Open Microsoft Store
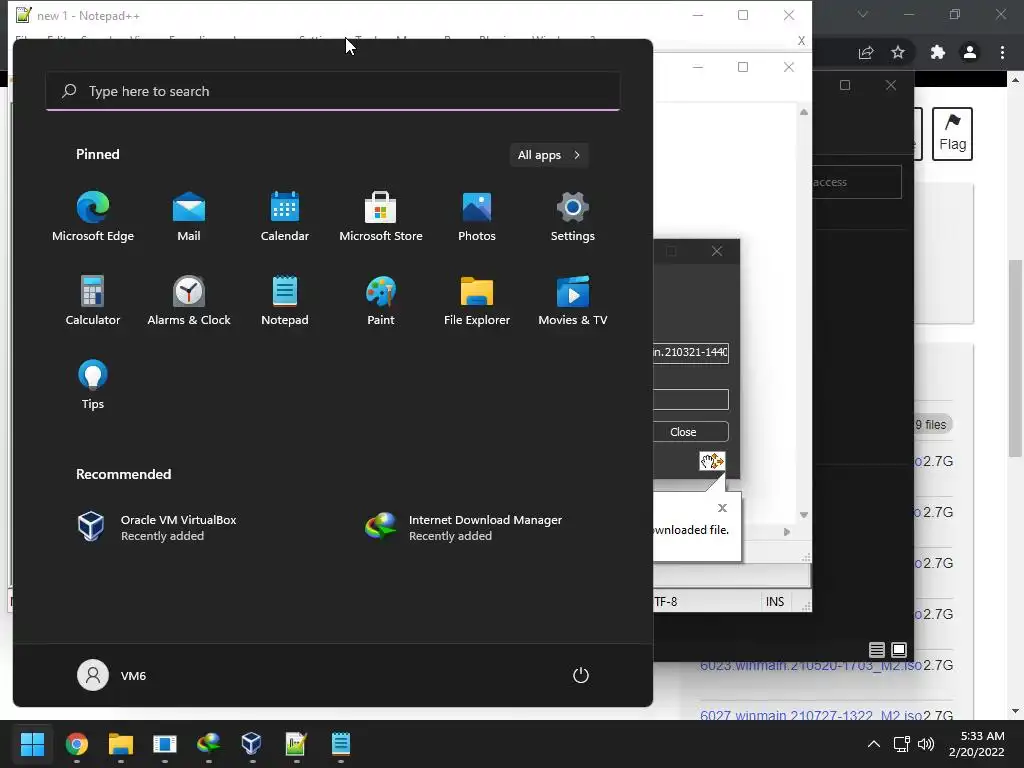Screen dimensions: 1024x768 (x=381, y=217)
